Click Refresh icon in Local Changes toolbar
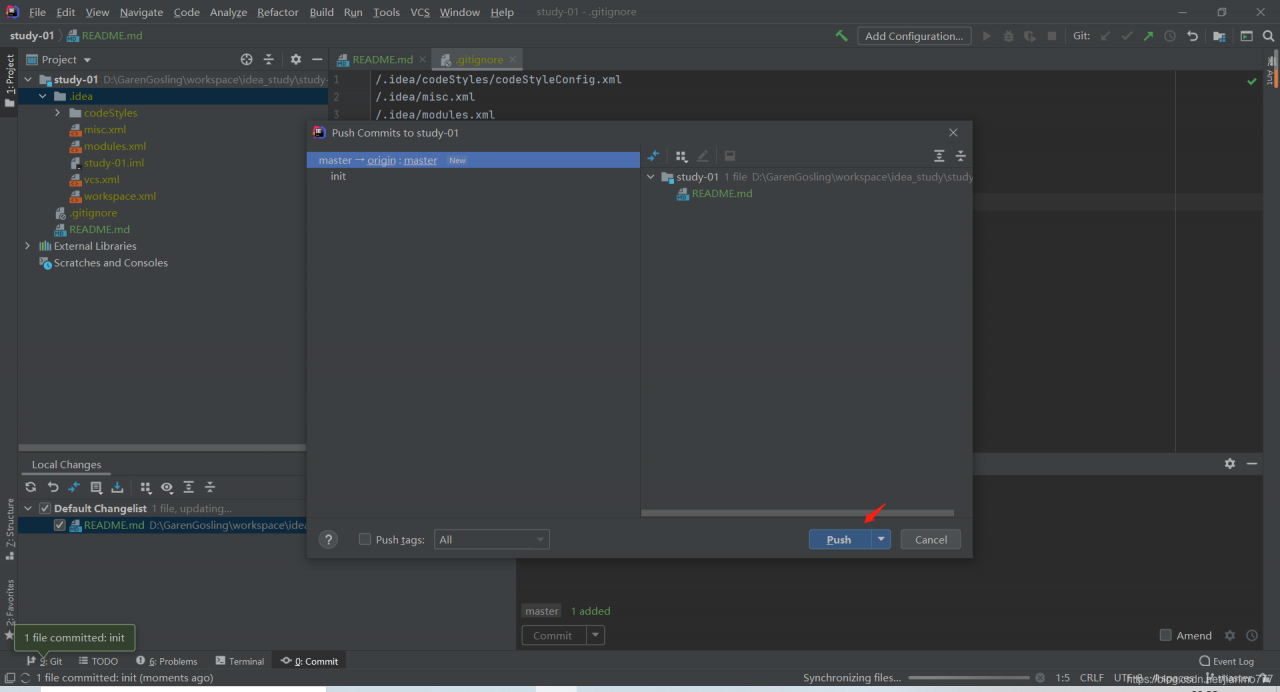The image size is (1280, 692). tap(31, 487)
